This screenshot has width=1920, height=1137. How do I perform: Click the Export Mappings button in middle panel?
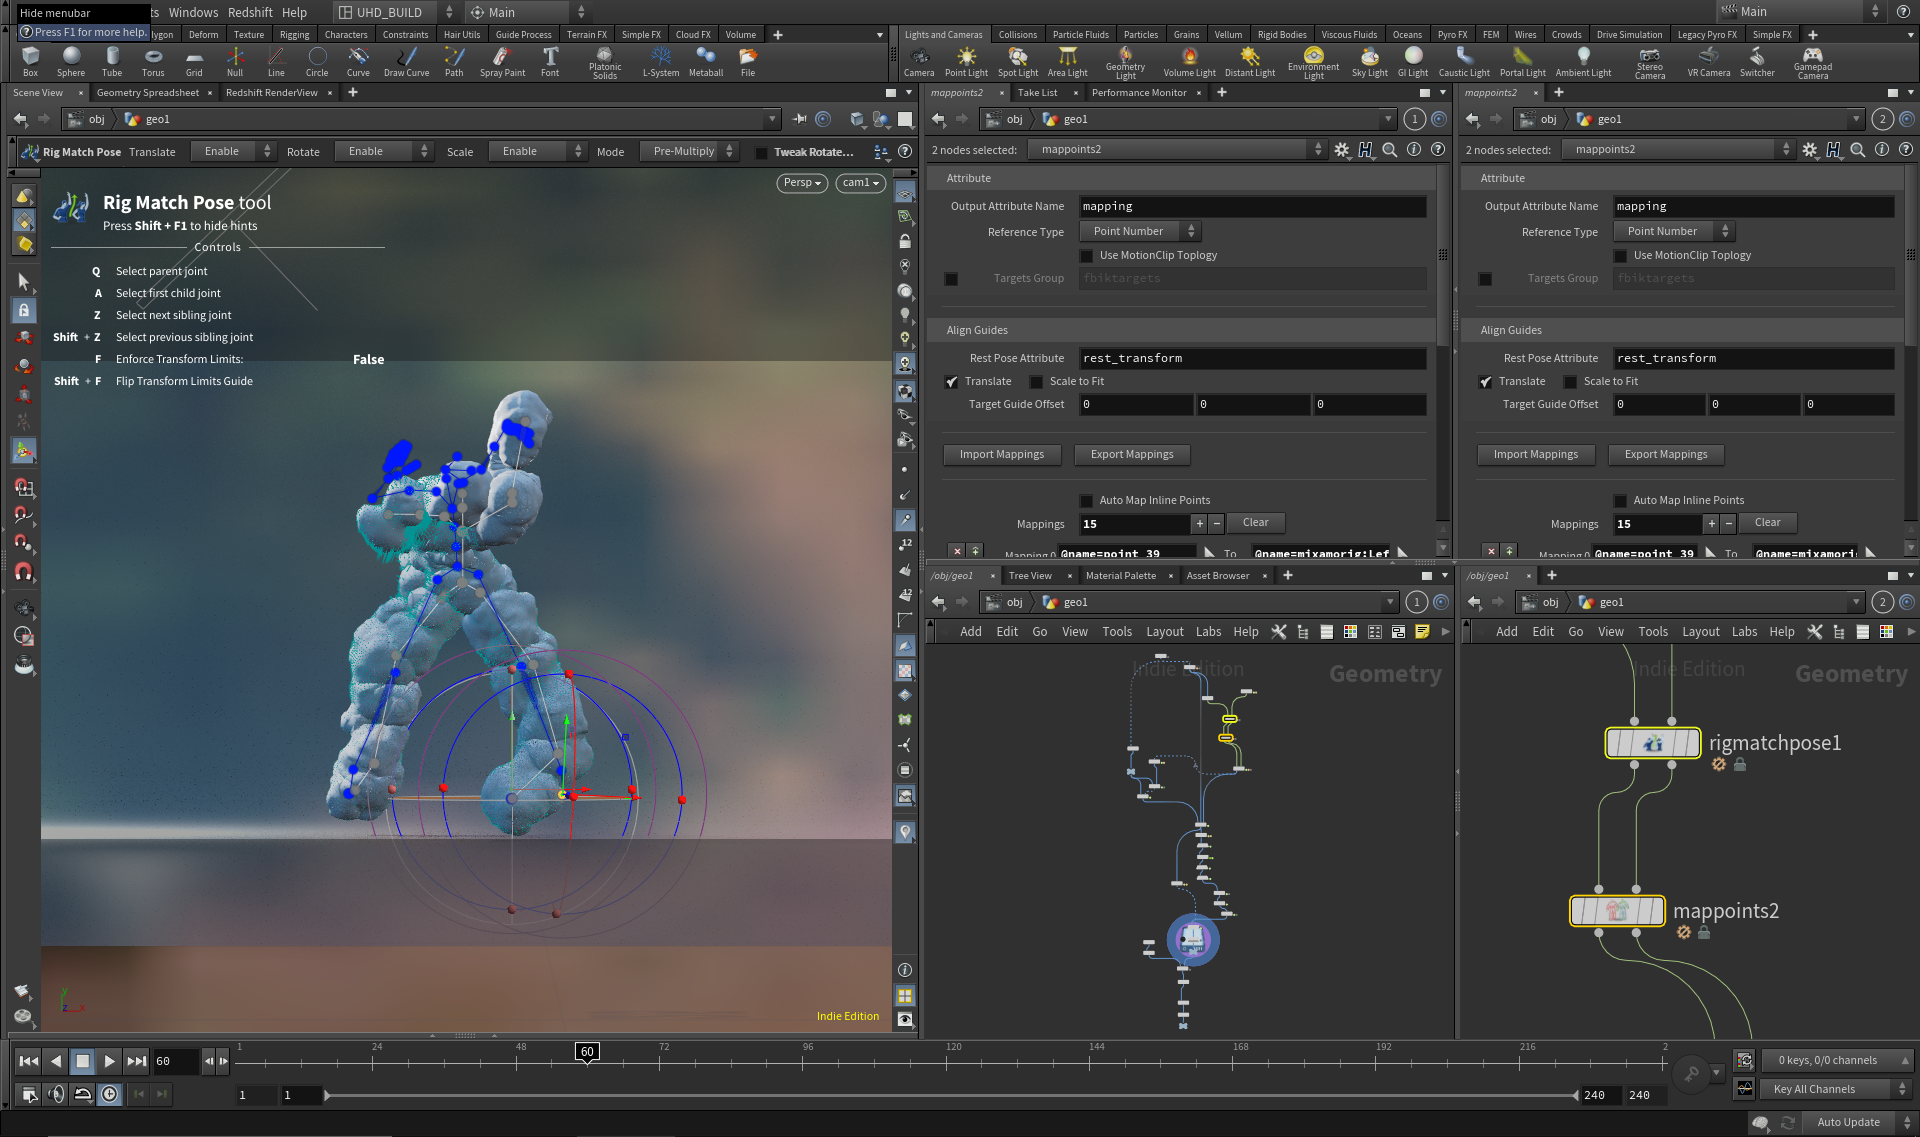click(x=1132, y=455)
